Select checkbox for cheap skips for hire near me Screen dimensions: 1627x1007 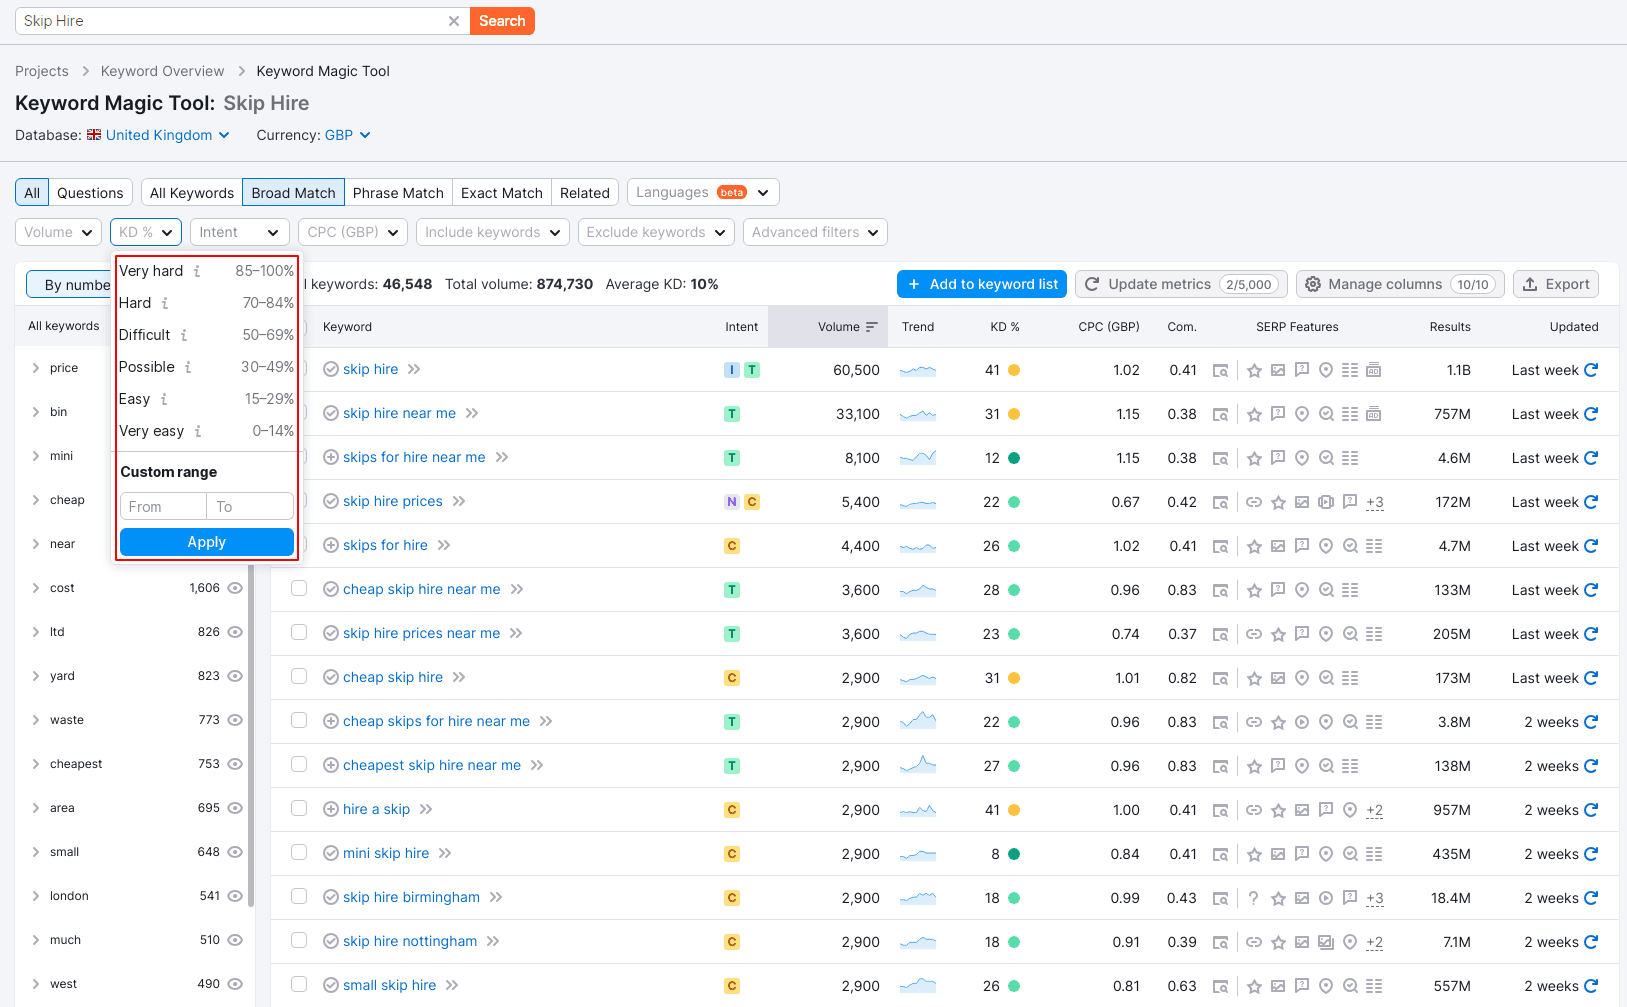[299, 720]
